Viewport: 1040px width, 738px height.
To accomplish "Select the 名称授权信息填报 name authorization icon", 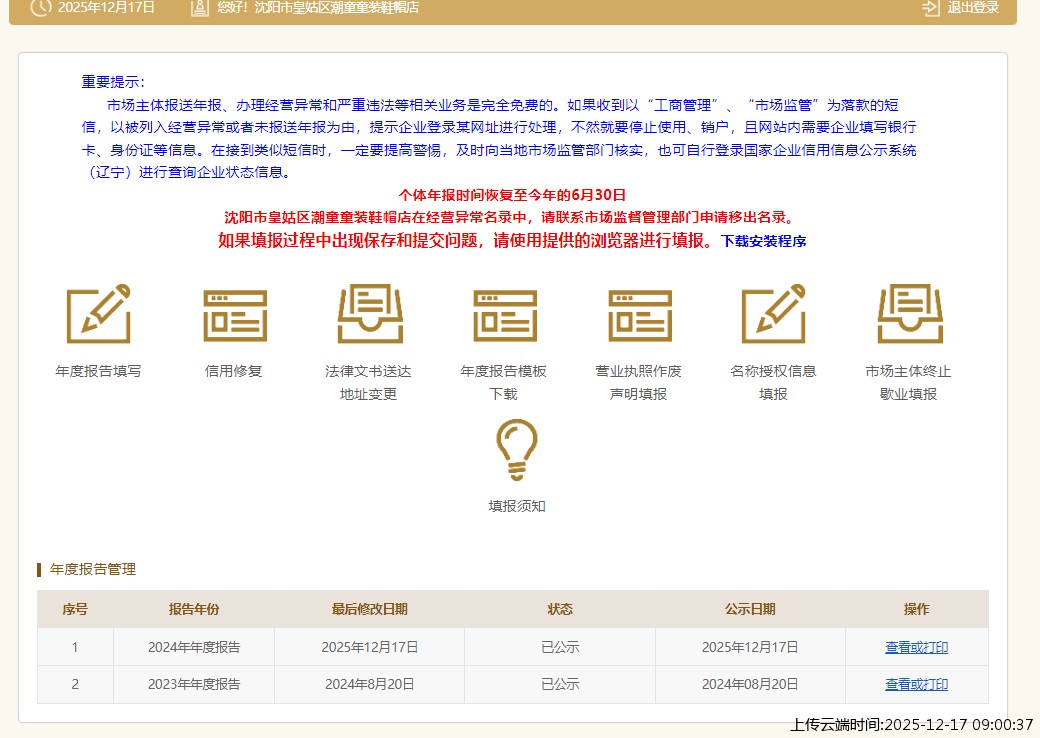I will (775, 314).
